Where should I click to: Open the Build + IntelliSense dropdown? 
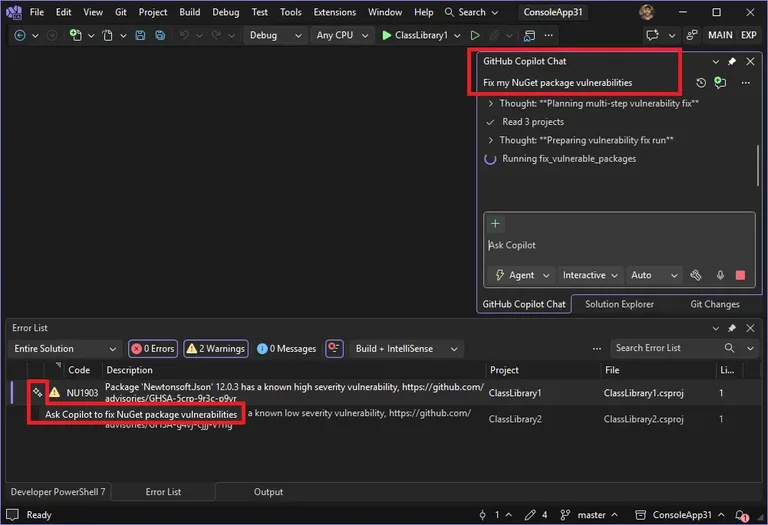coord(406,349)
